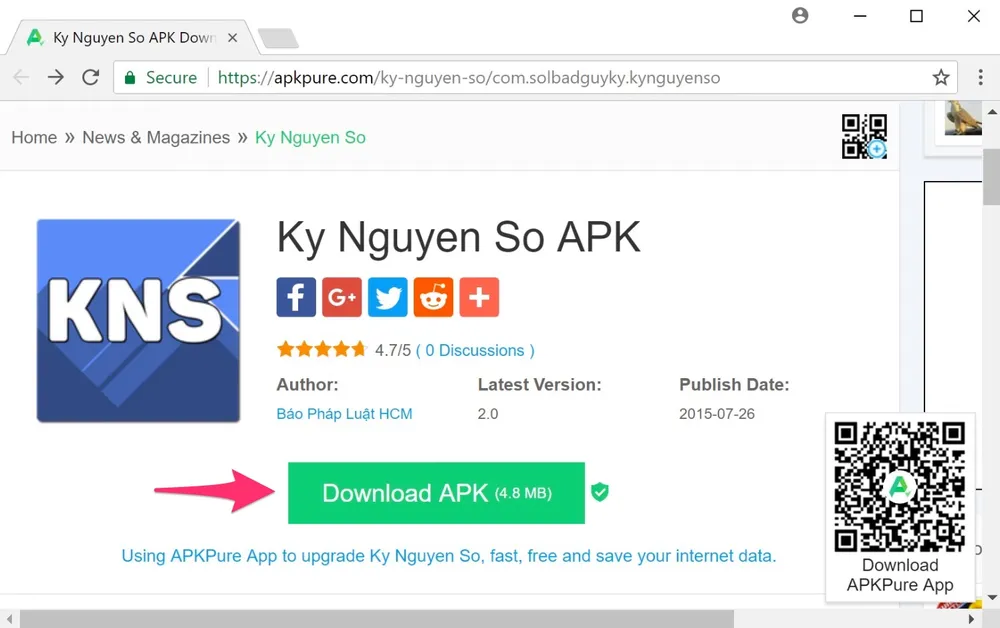The width and height of the screenshot is (1000, 628).
Task: Open author Báo Pháp Luật HCM link
Action: [344, 414]
